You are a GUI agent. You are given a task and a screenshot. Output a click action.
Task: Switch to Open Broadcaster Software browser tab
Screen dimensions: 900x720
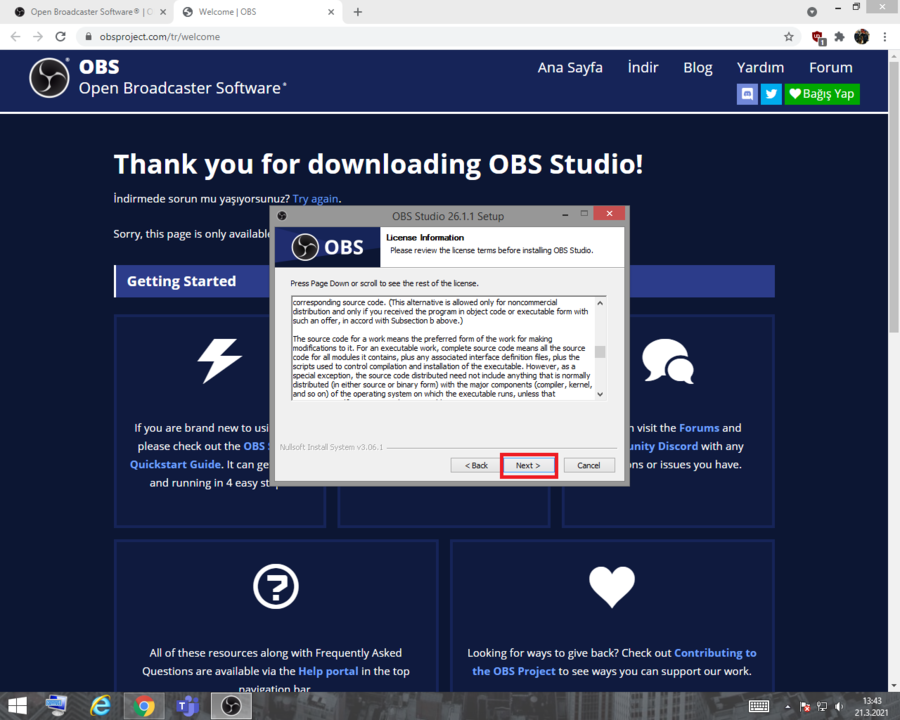pos(91,11)
